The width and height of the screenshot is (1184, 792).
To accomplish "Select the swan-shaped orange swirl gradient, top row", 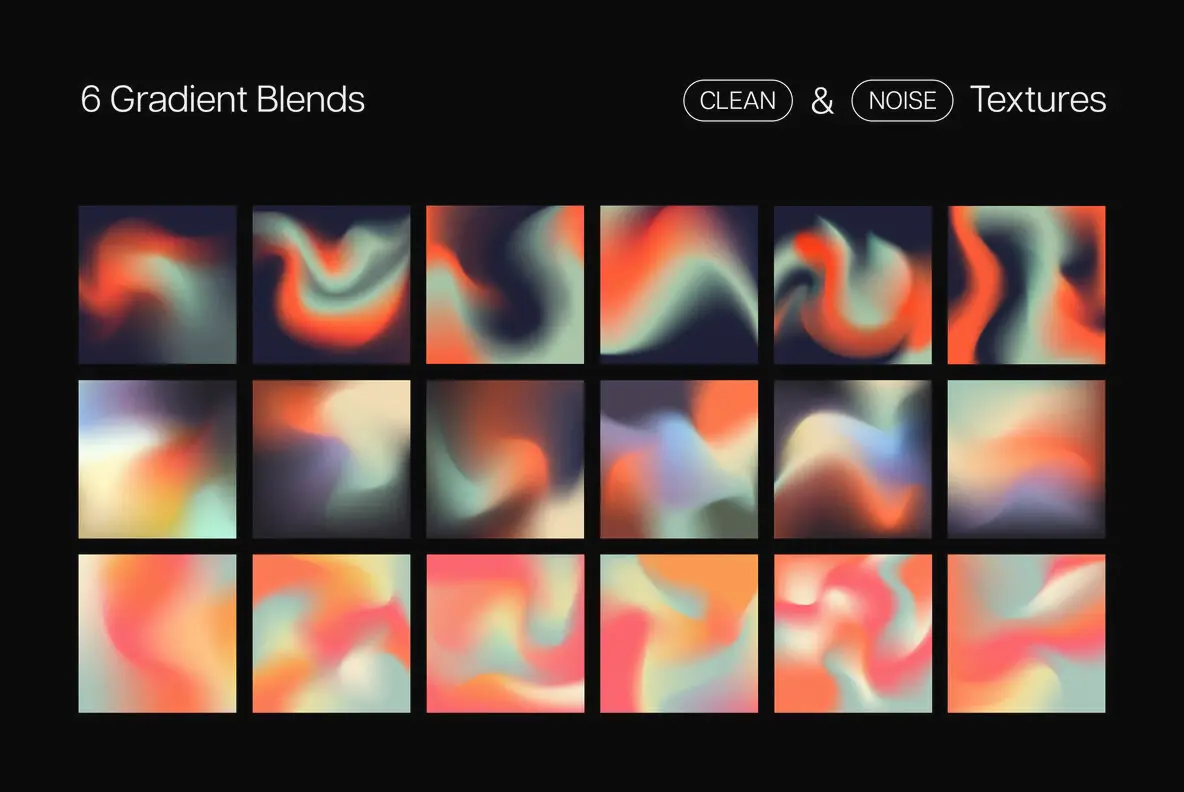I will (x=331, y=284).
